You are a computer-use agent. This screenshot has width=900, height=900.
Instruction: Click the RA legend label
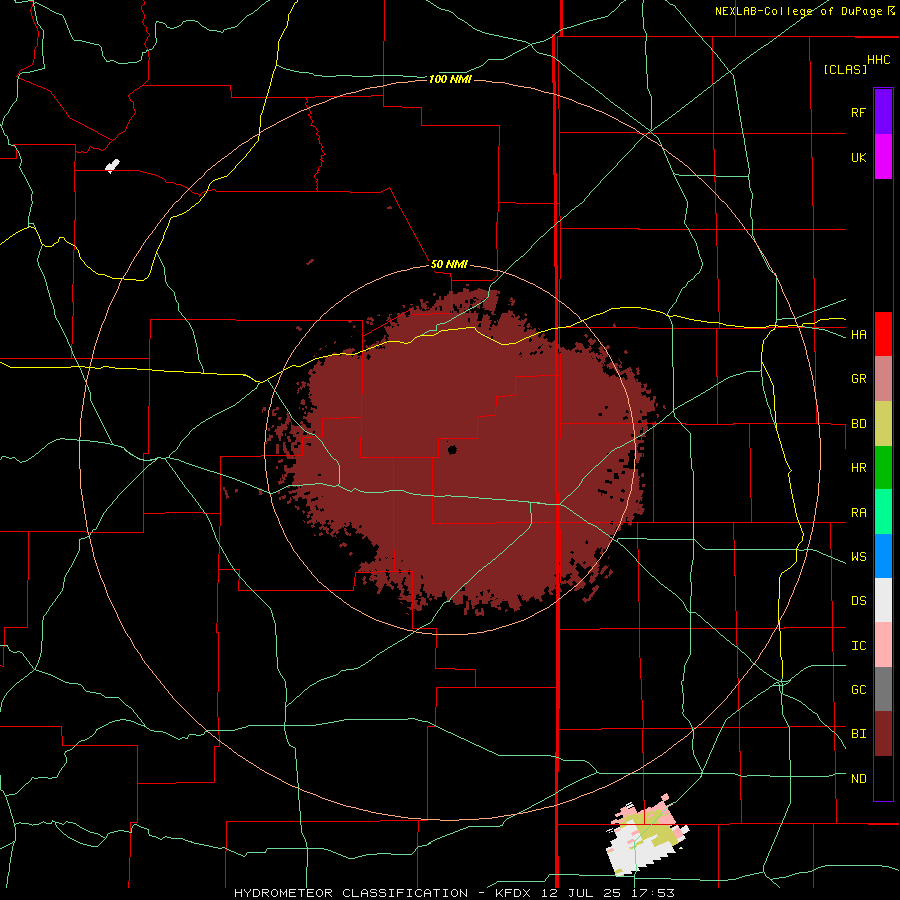click(858, 513)
